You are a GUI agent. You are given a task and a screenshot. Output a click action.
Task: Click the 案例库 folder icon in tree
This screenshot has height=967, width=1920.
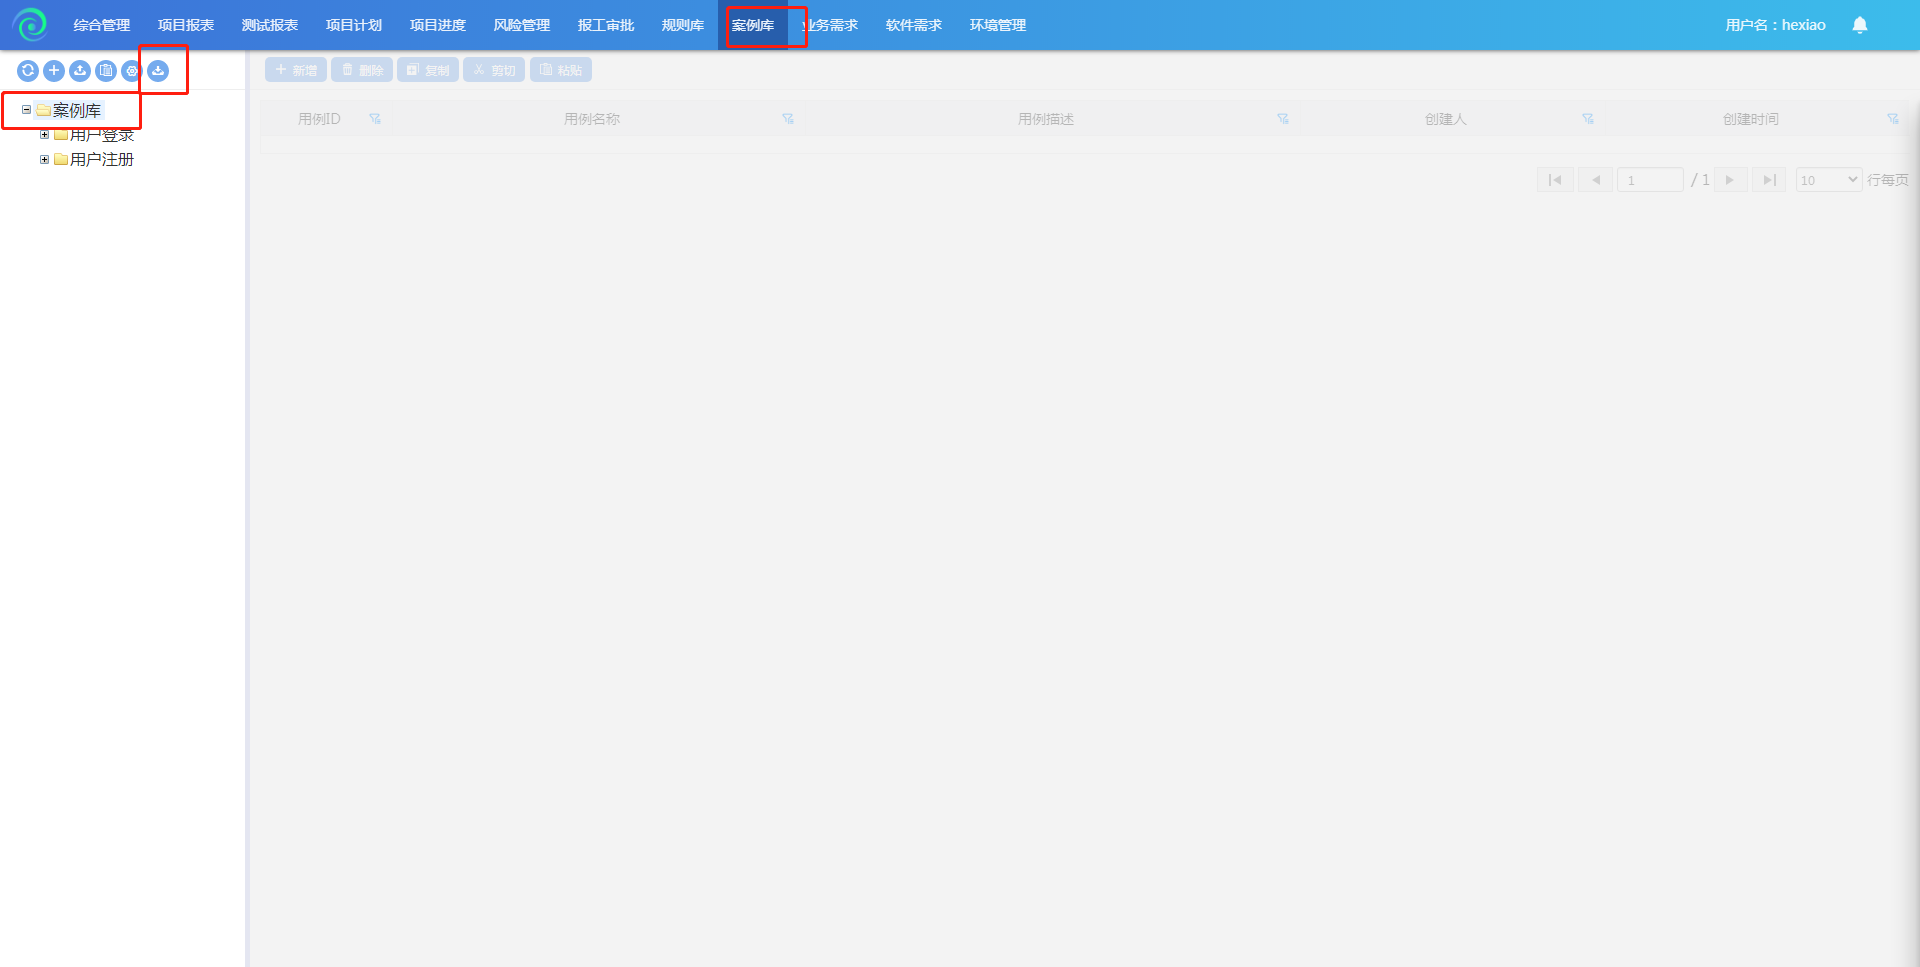tap(43, 110)
